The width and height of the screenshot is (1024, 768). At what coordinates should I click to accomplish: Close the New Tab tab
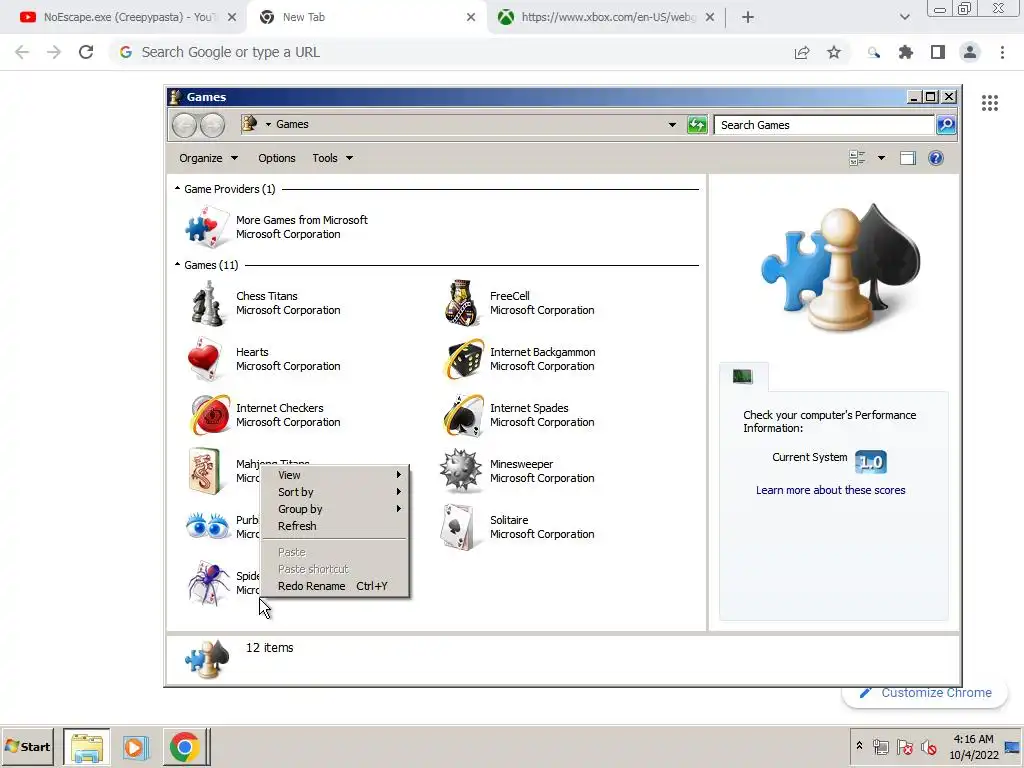pos(471,18)
